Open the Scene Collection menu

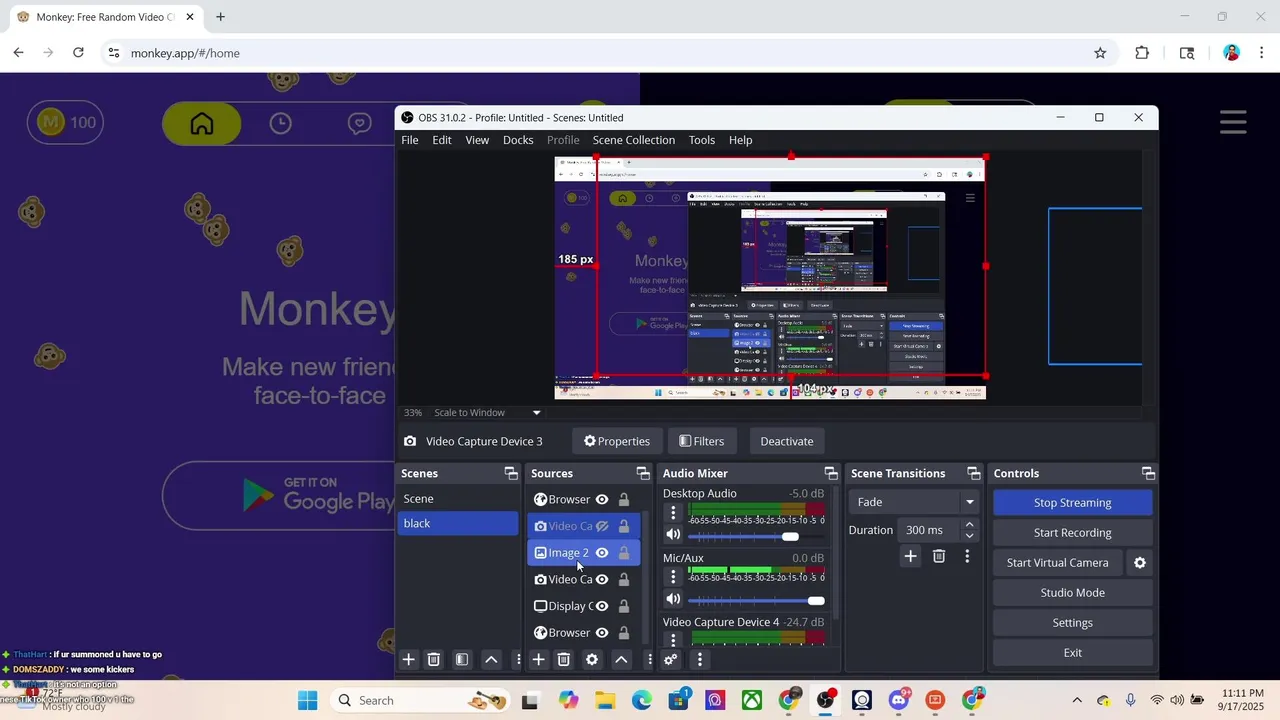click(634, 140)
